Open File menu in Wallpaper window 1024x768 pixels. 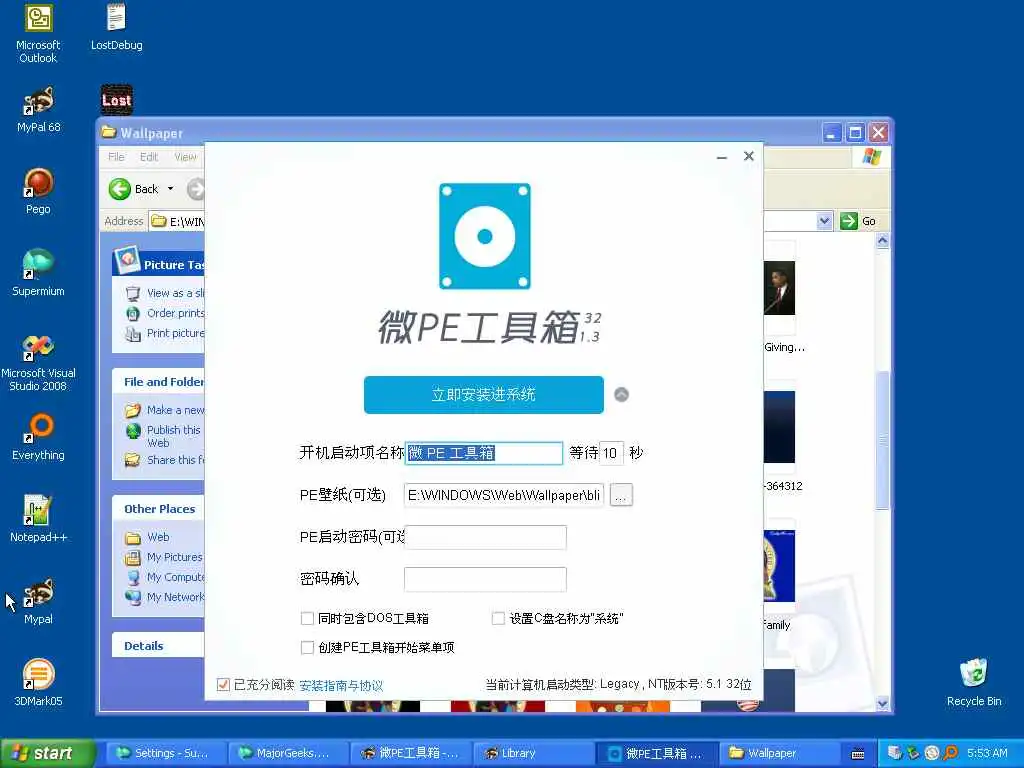click(116, 157)
